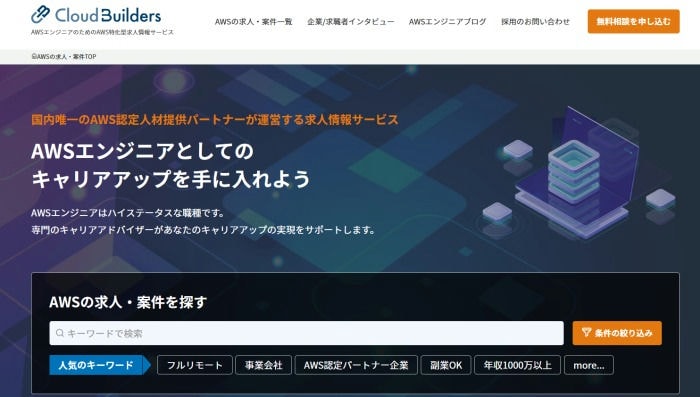Select AWS認定パートナー企業 keyword tag
The height and width of the screenshot is (397, 700).
pos(356,365)
